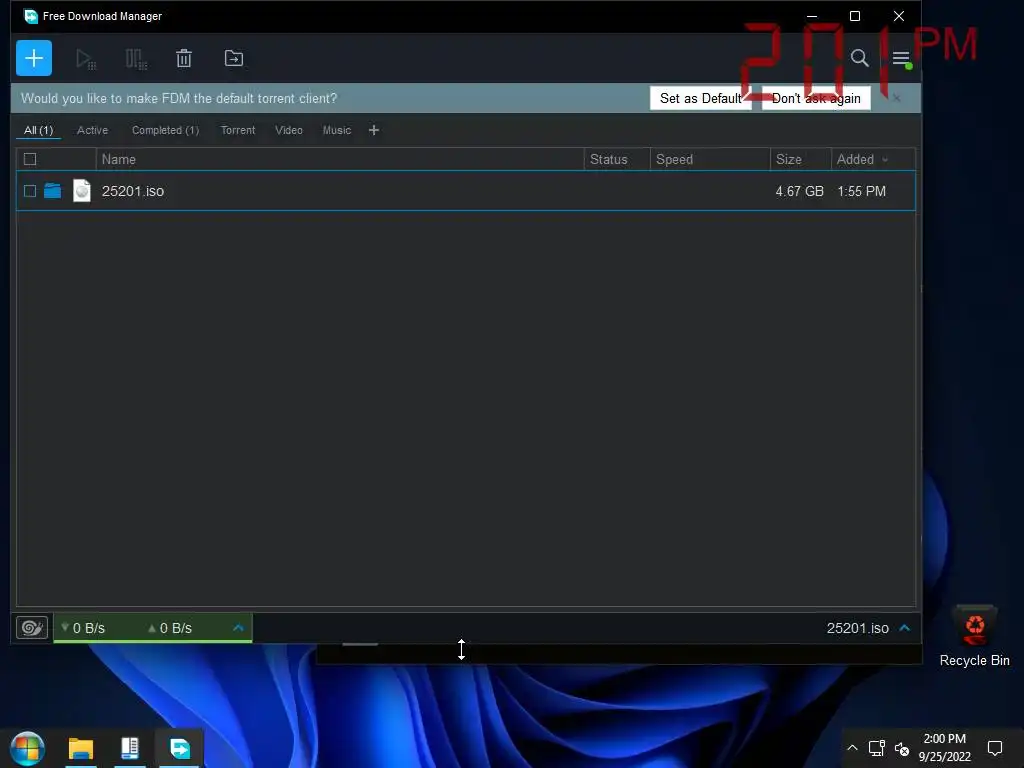Show hidden system tray icons
This screenshot has width=1024, height=768.
[x=852, y=748]
